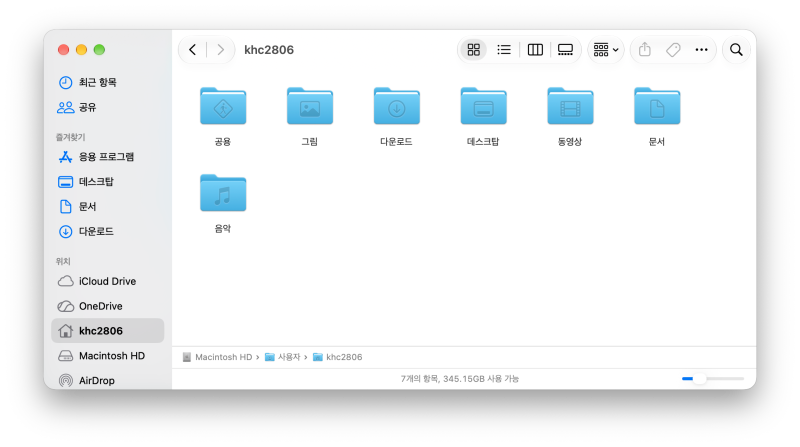Click the 공용 folder name label

click(223, 142)
